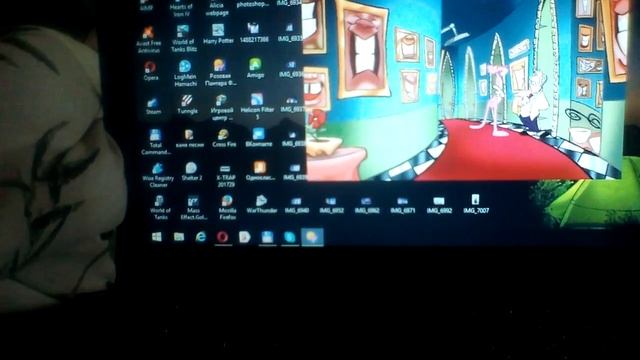Select the IMG_6992 image file
Viewport: 640px width, 360px height.
coord(439,205)
